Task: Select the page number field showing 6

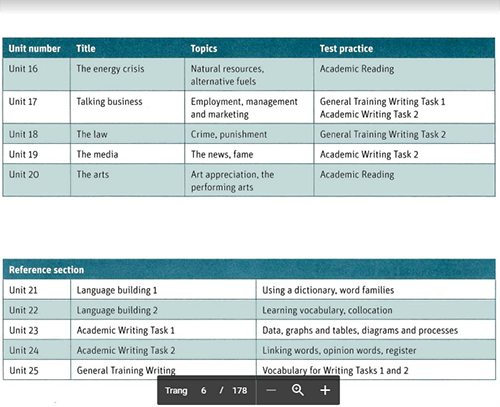Action: point(203,390)
